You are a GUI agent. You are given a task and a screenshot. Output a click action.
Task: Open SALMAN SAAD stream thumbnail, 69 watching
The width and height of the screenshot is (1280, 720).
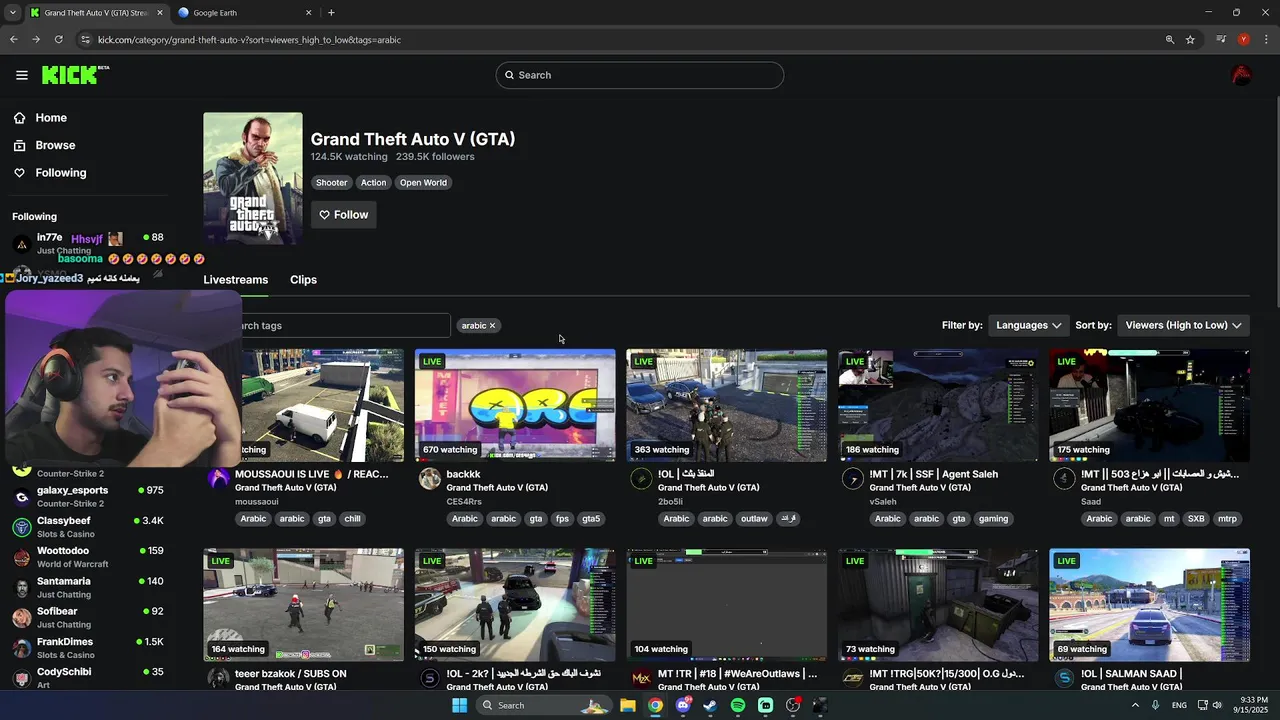[1149, 605]
